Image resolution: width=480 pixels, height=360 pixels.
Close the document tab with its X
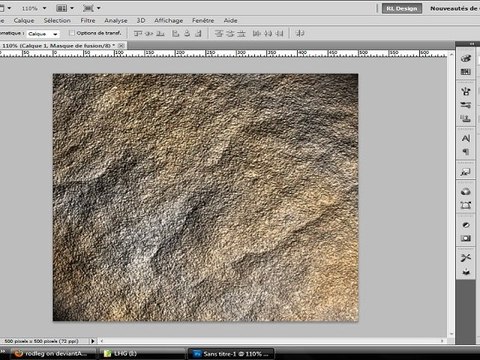[121, 45]
